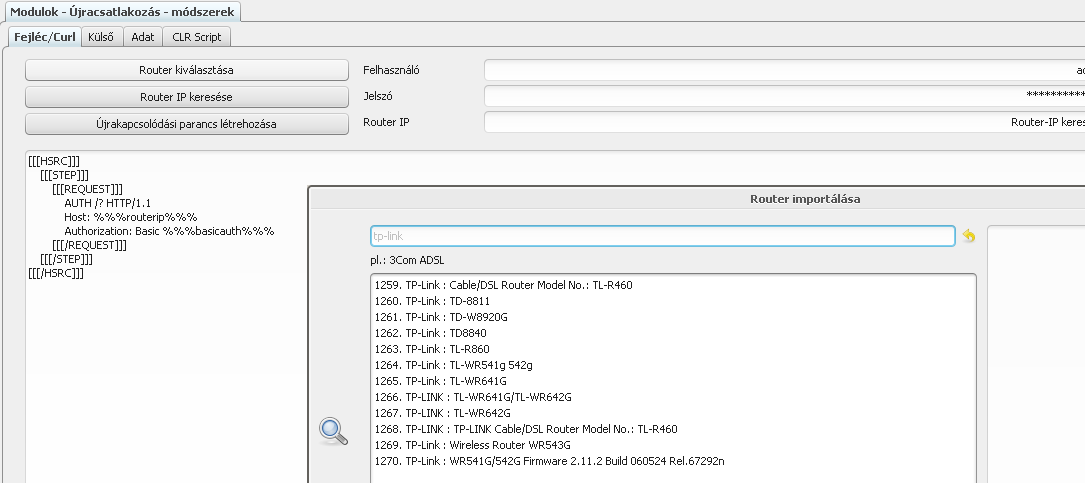Open the Külső tab
This screenshot has height=483, width=1085.
(101, 37)
